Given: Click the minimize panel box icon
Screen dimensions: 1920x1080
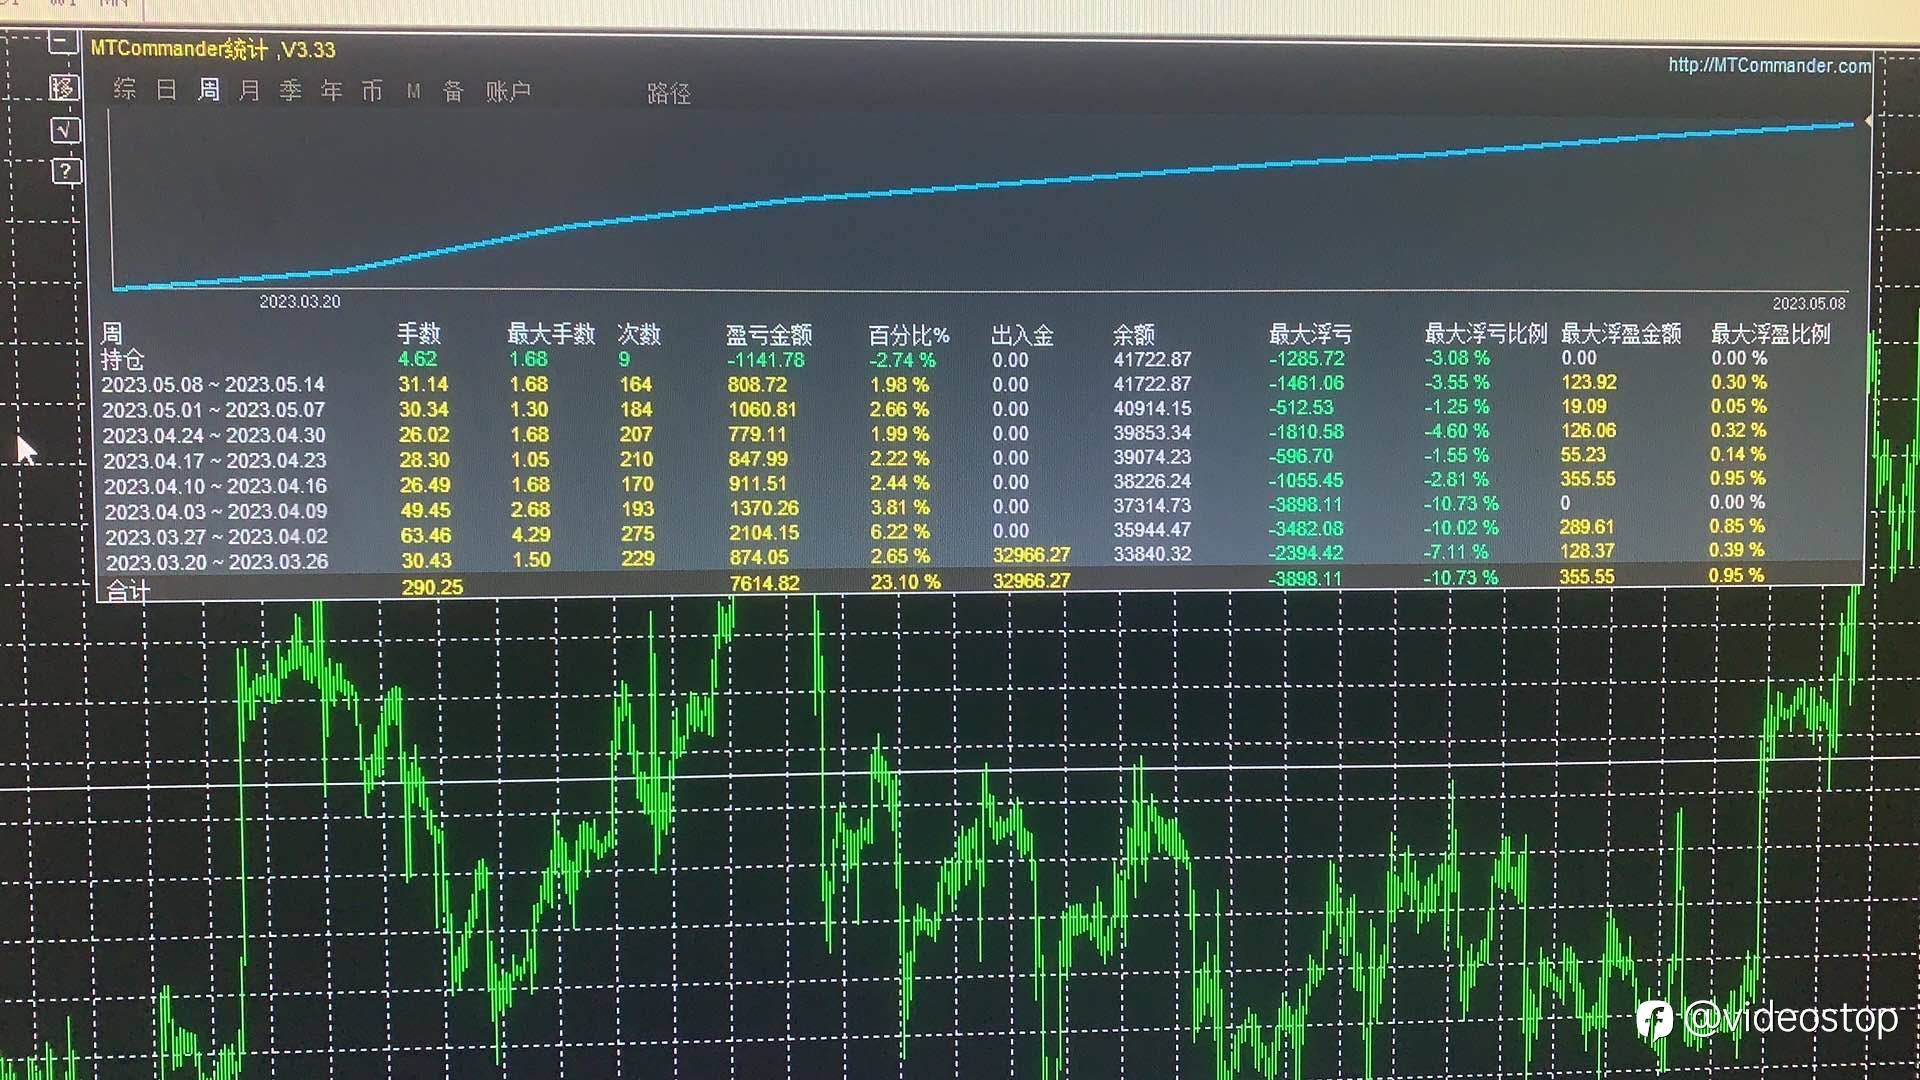Looking at the screenshot, I should click(63, 42).
